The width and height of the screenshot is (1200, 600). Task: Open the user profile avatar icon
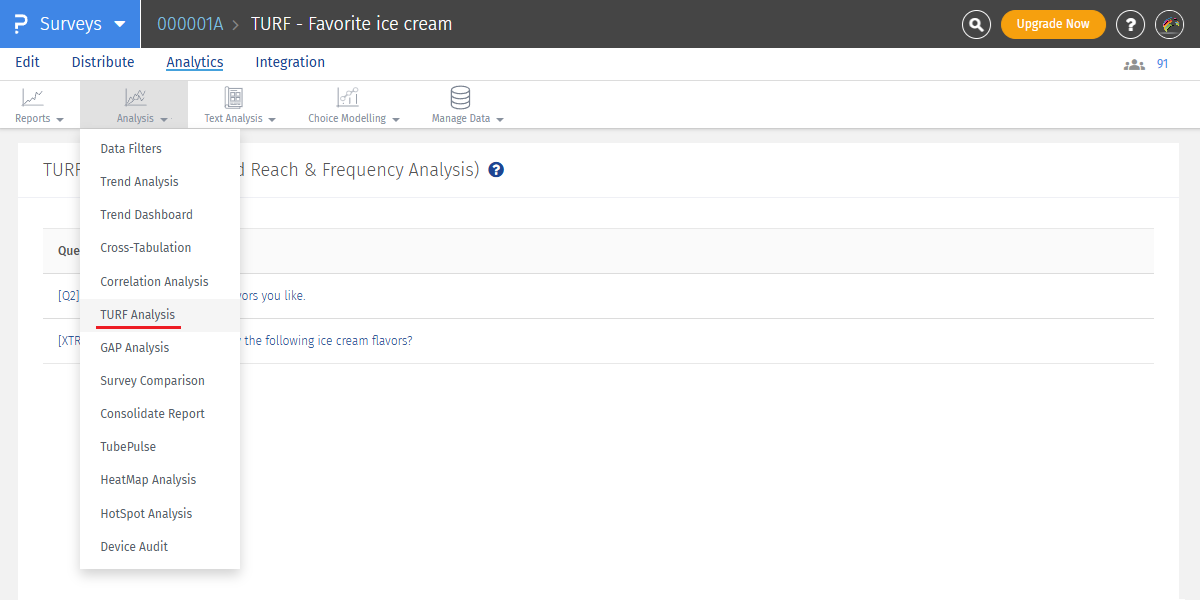tap(1169, 24)
